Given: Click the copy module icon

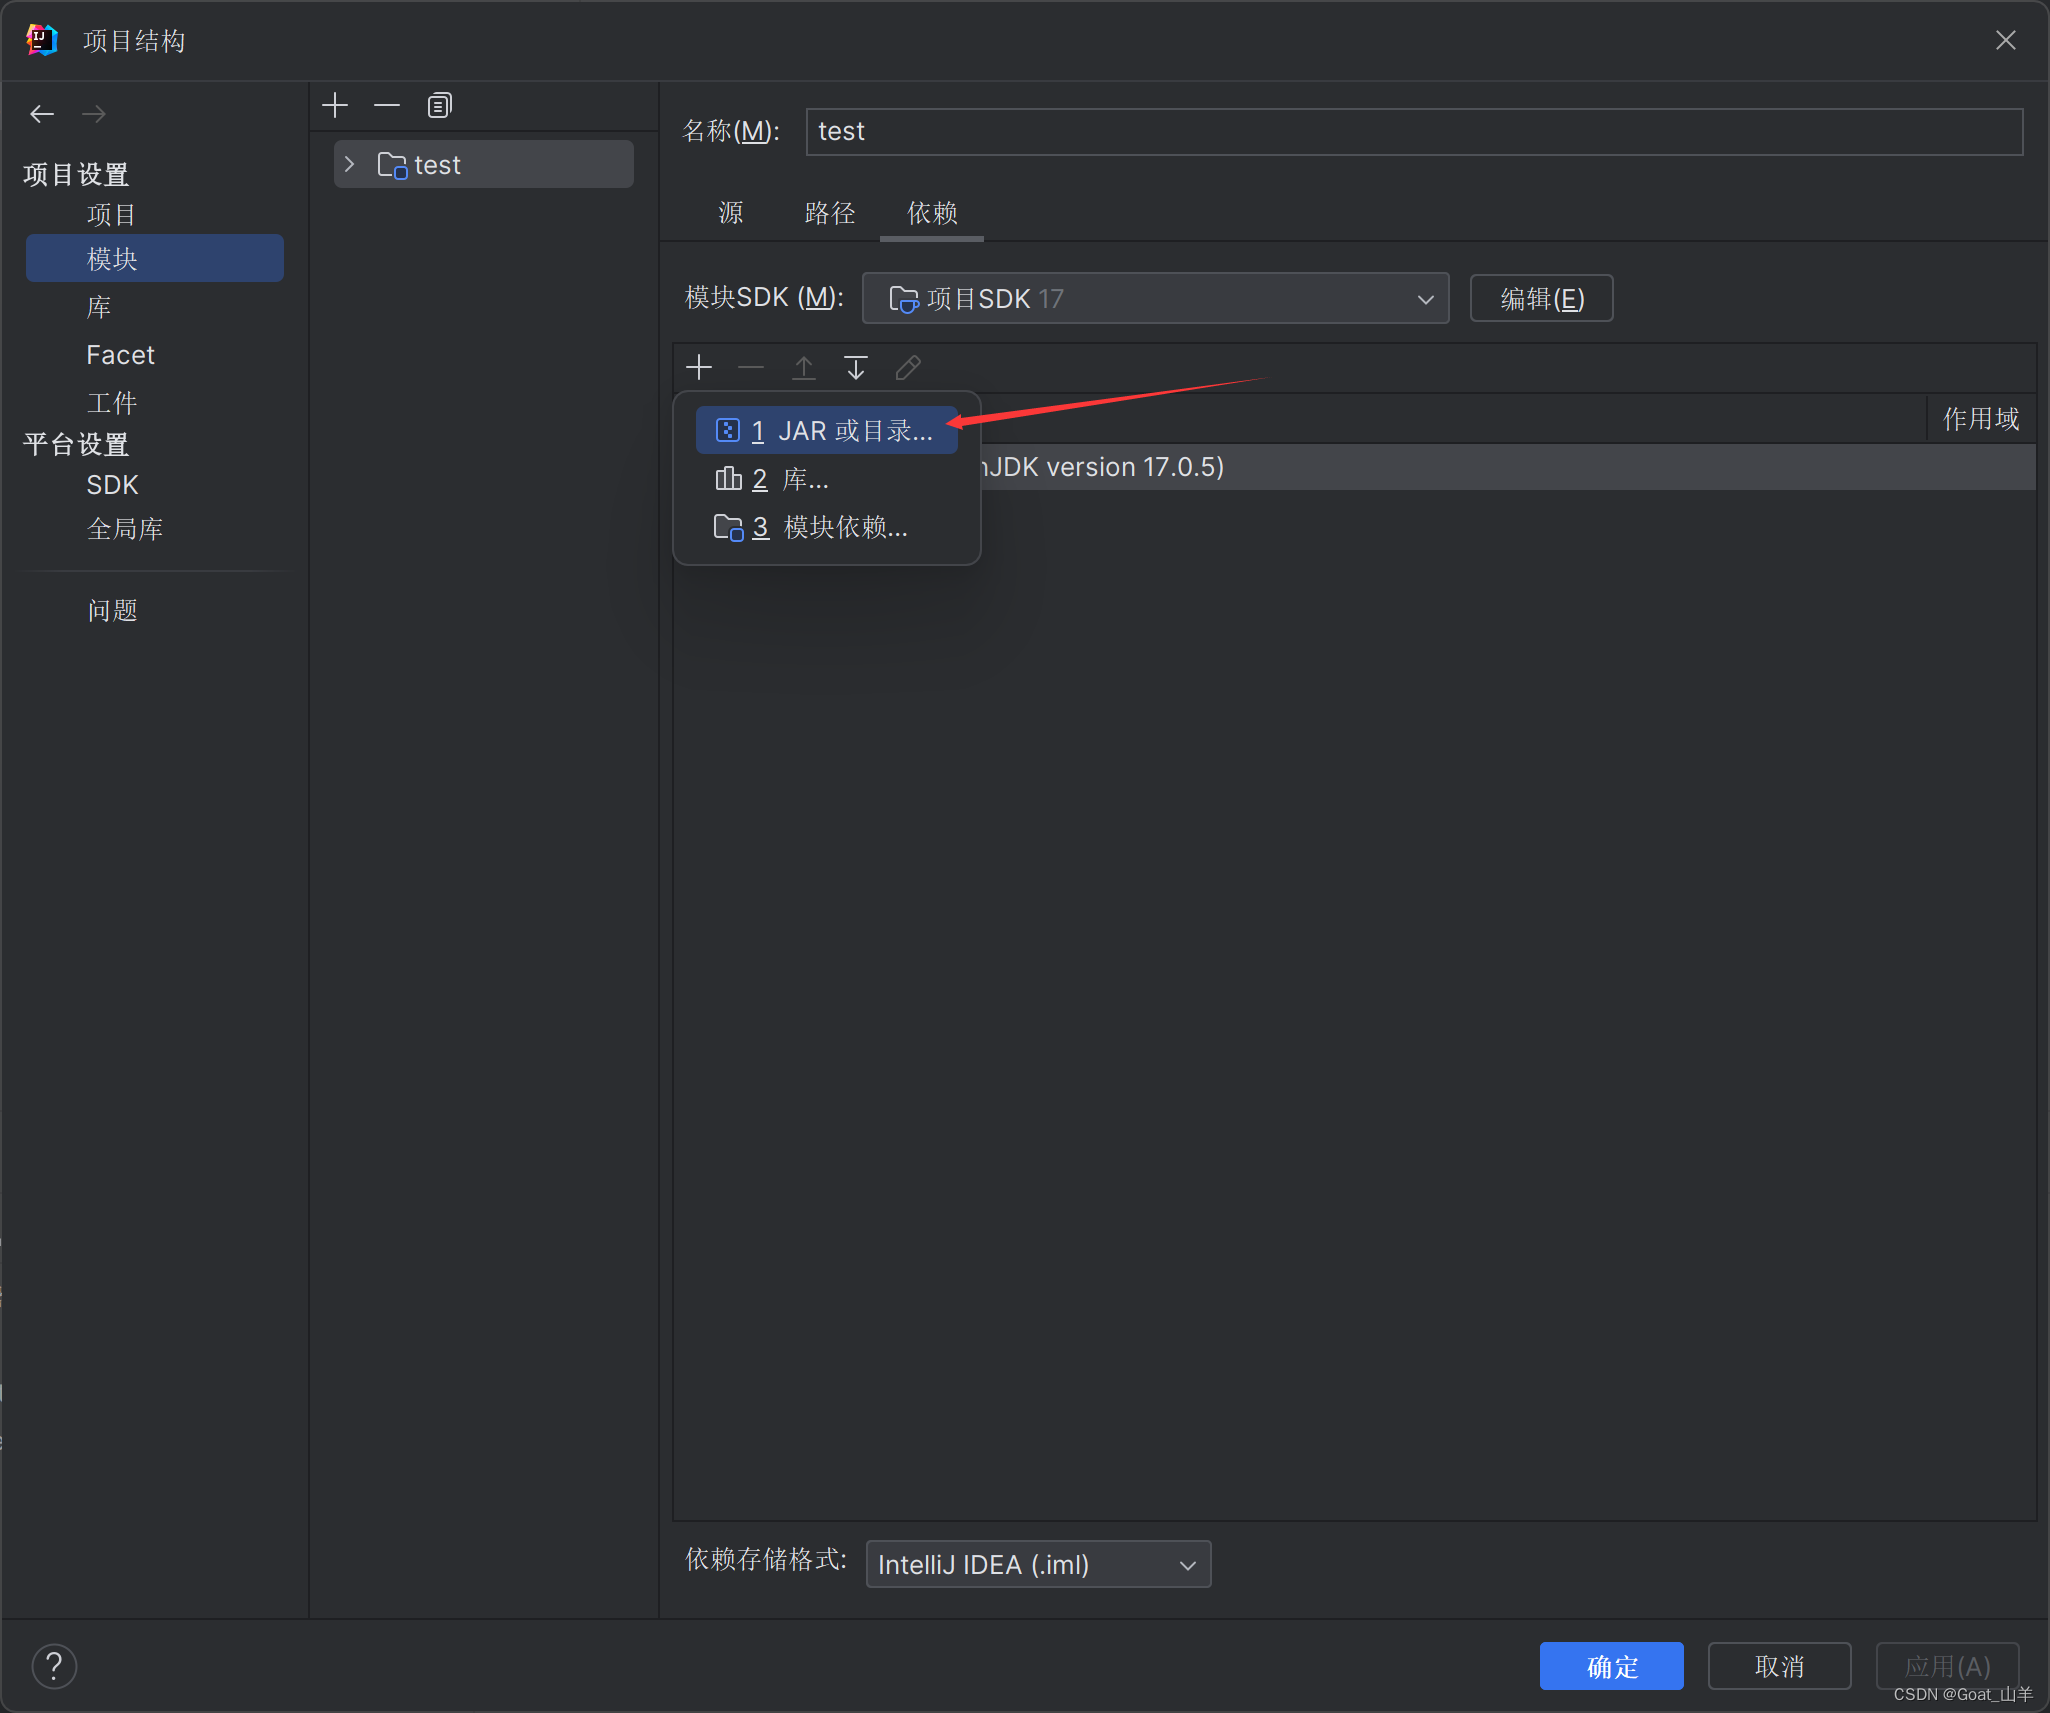Looking at the screenshot, I should (439, 105).
